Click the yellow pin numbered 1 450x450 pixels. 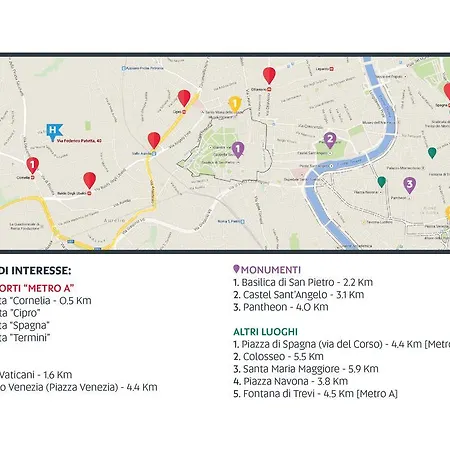[235, 104]
